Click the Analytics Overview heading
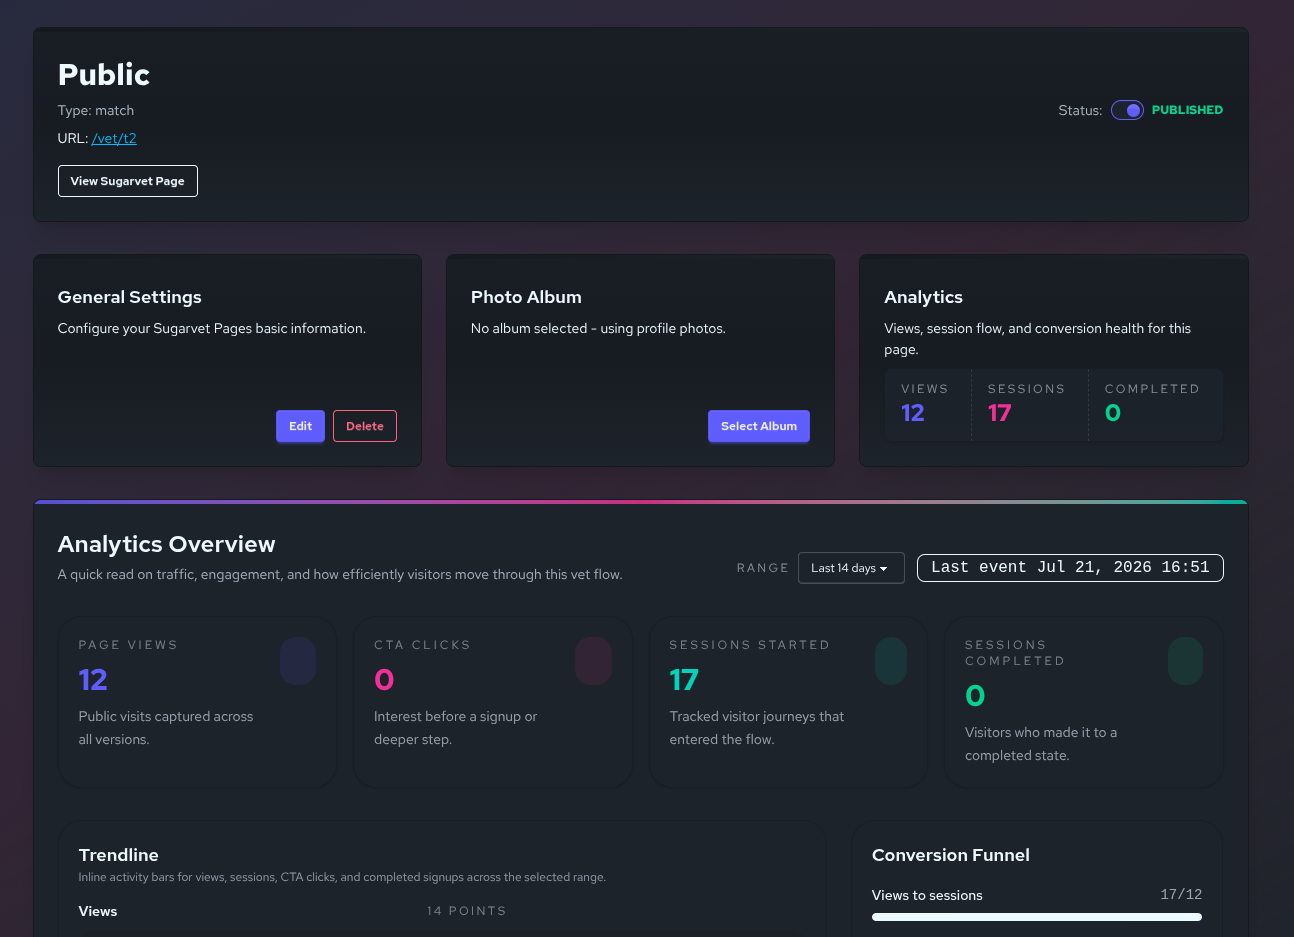The height and width of the screenshot is (937, 1294). pyautogui.click(x=167, y=544)
